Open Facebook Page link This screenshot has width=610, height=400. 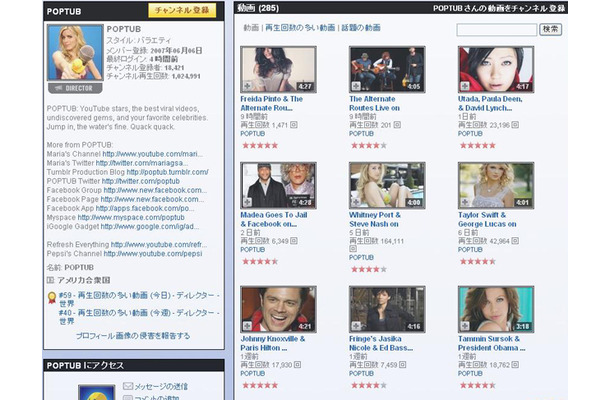point(152,199)
